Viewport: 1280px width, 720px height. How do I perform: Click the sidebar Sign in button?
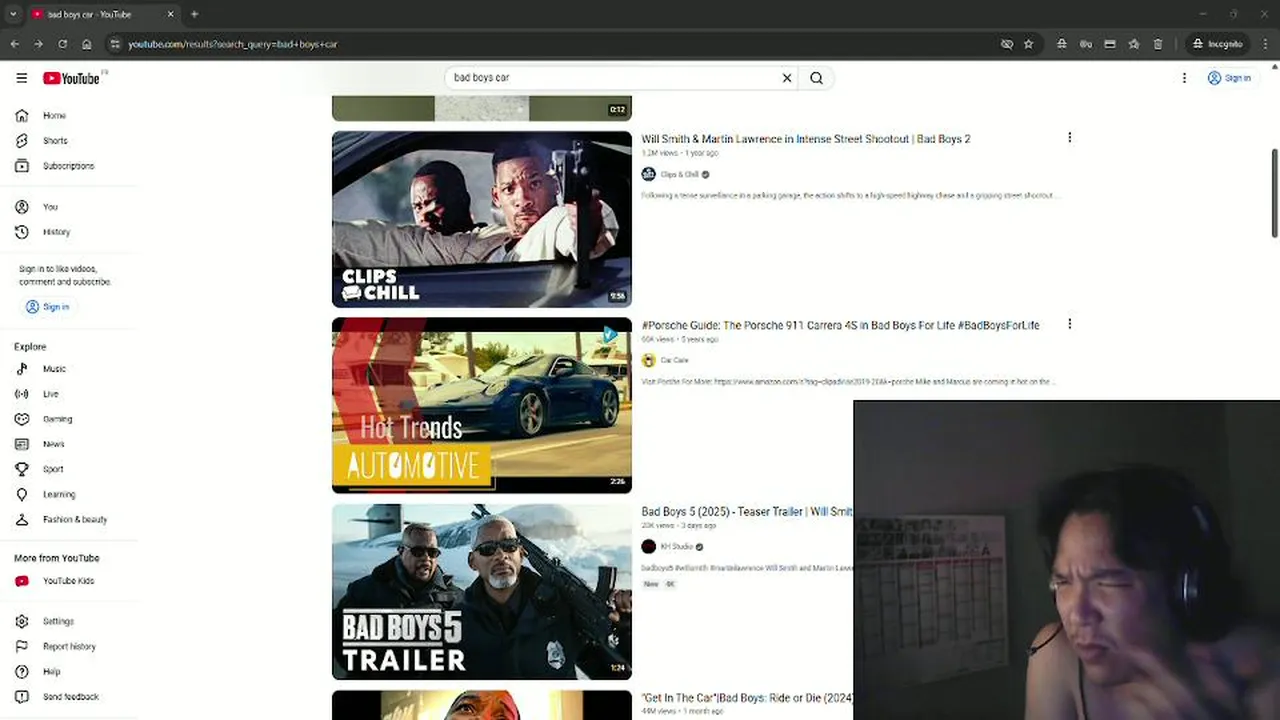pyautogui.click(x=48, y=307)
